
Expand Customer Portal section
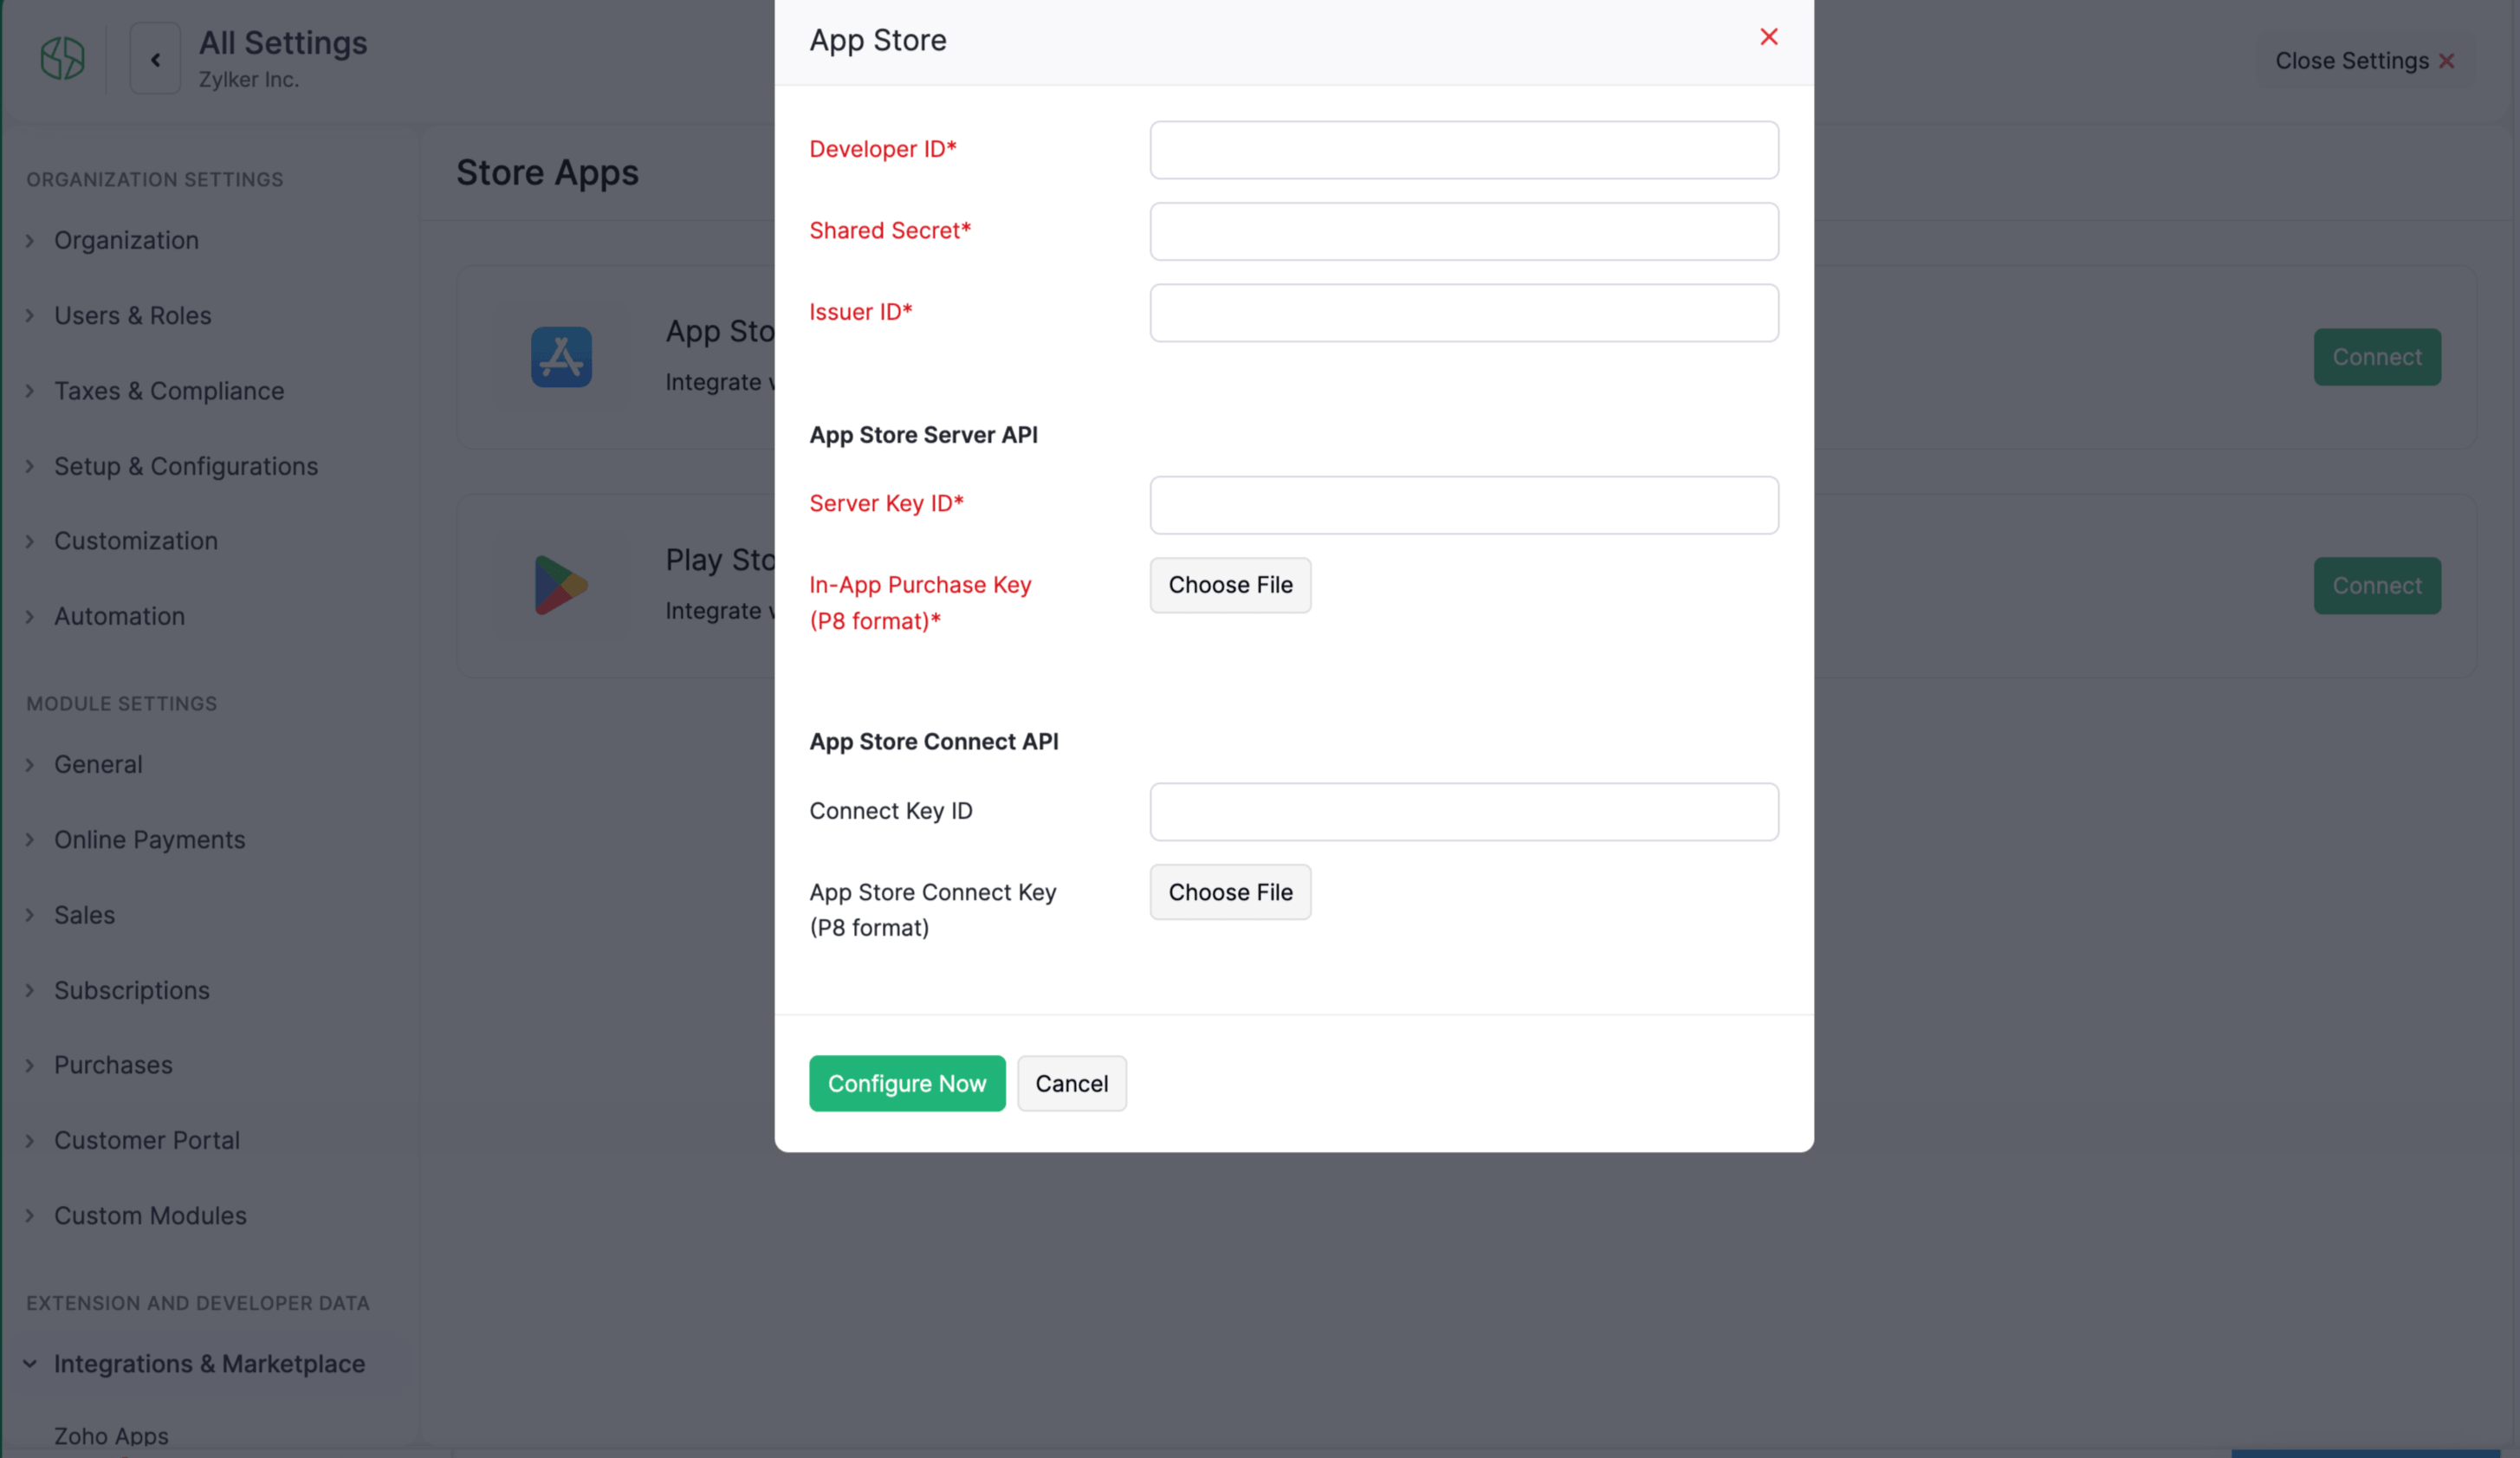coord(146,1140)
